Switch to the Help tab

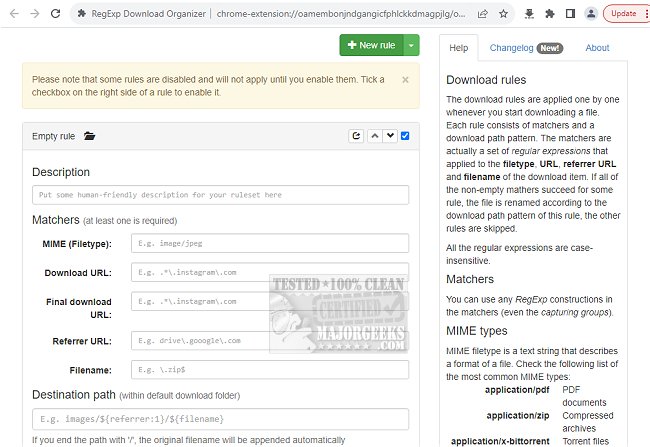pos(458,48)
